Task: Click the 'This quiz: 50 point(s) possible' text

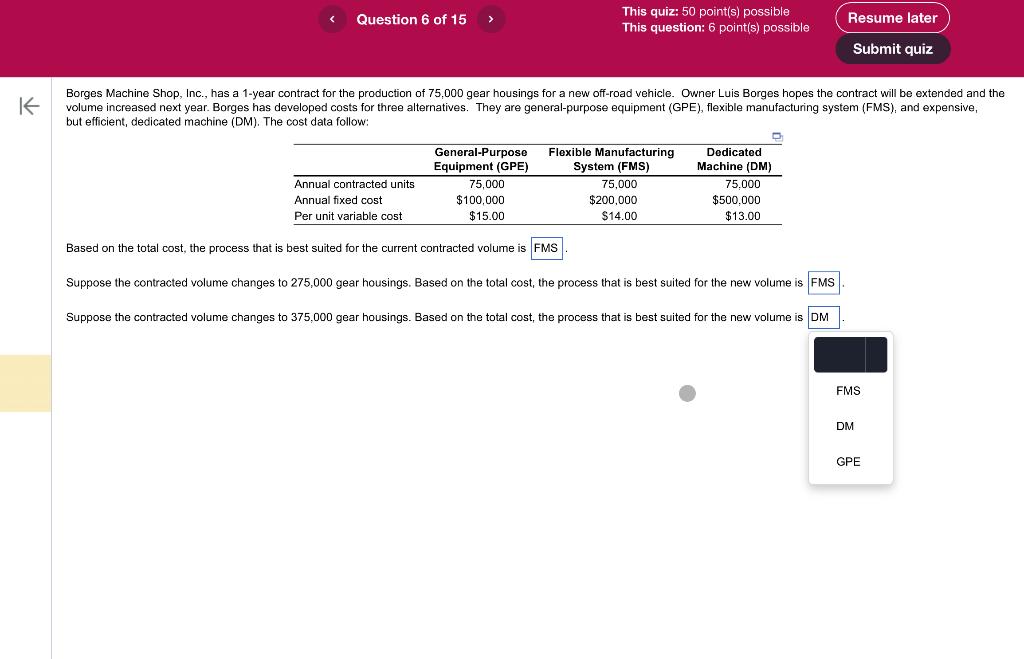Action: click(x=705, y=12)
